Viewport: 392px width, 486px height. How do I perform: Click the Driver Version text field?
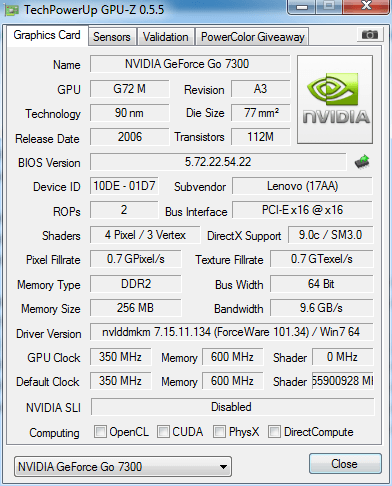point(231,332)
